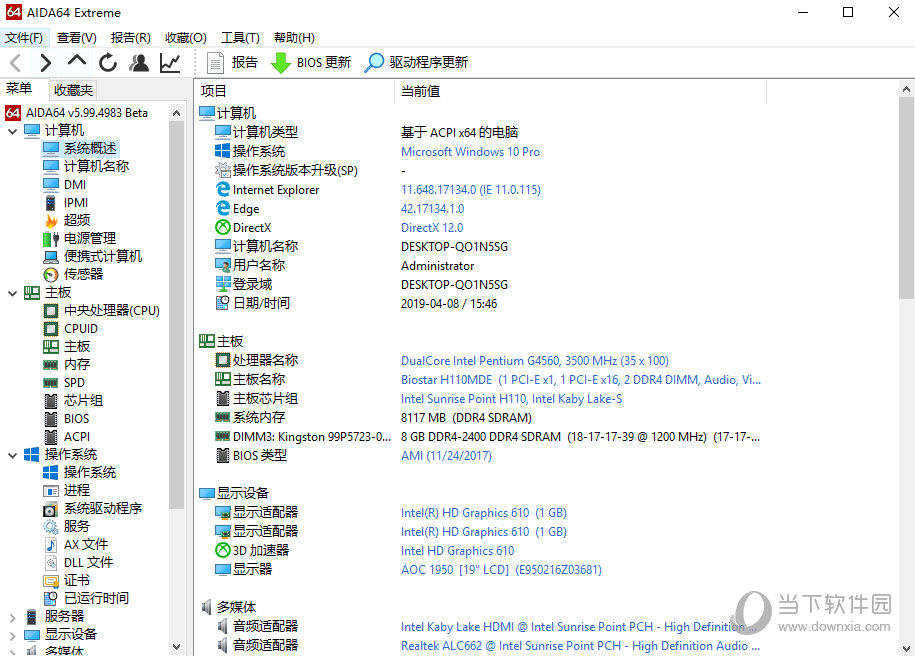Click the main panel scroll-down arrow
Viewport: 915px width, 656px height.
click(x=906, y=648)
